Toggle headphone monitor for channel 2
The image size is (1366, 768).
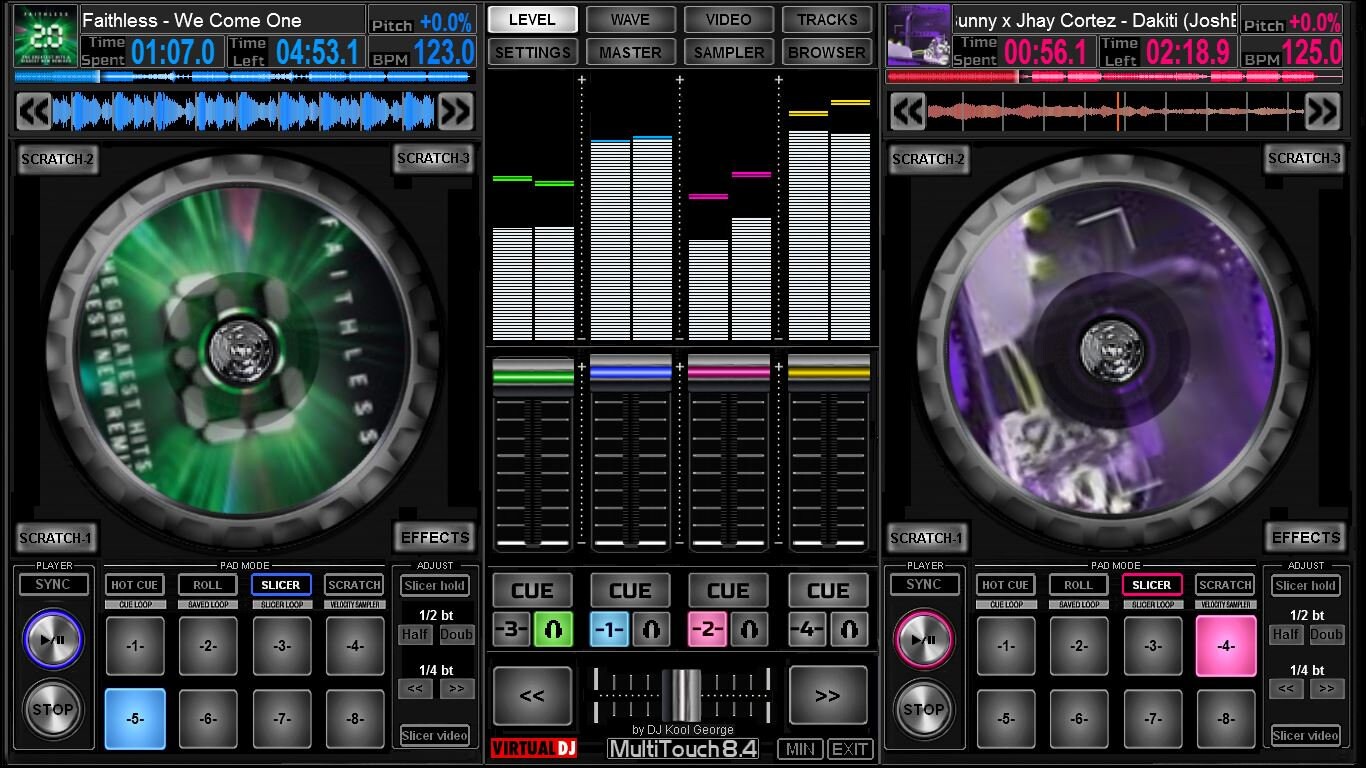coord(748,629)
